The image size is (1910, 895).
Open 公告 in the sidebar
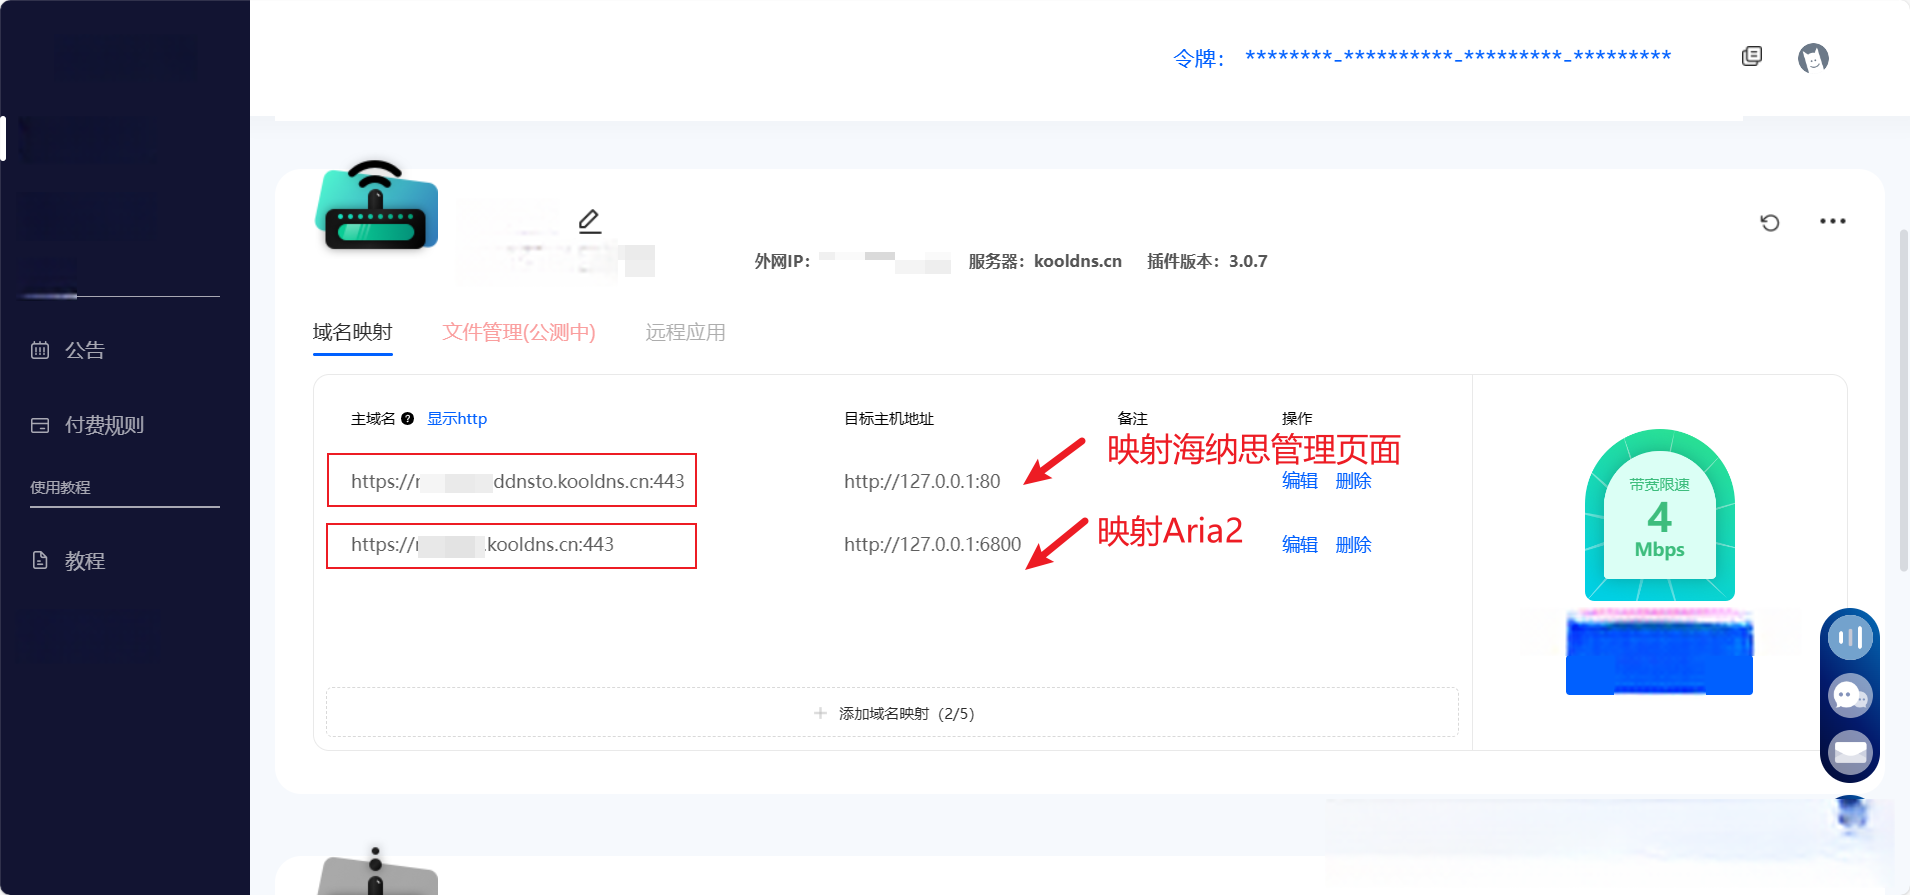pyautogui.click(x=85, y=350)
